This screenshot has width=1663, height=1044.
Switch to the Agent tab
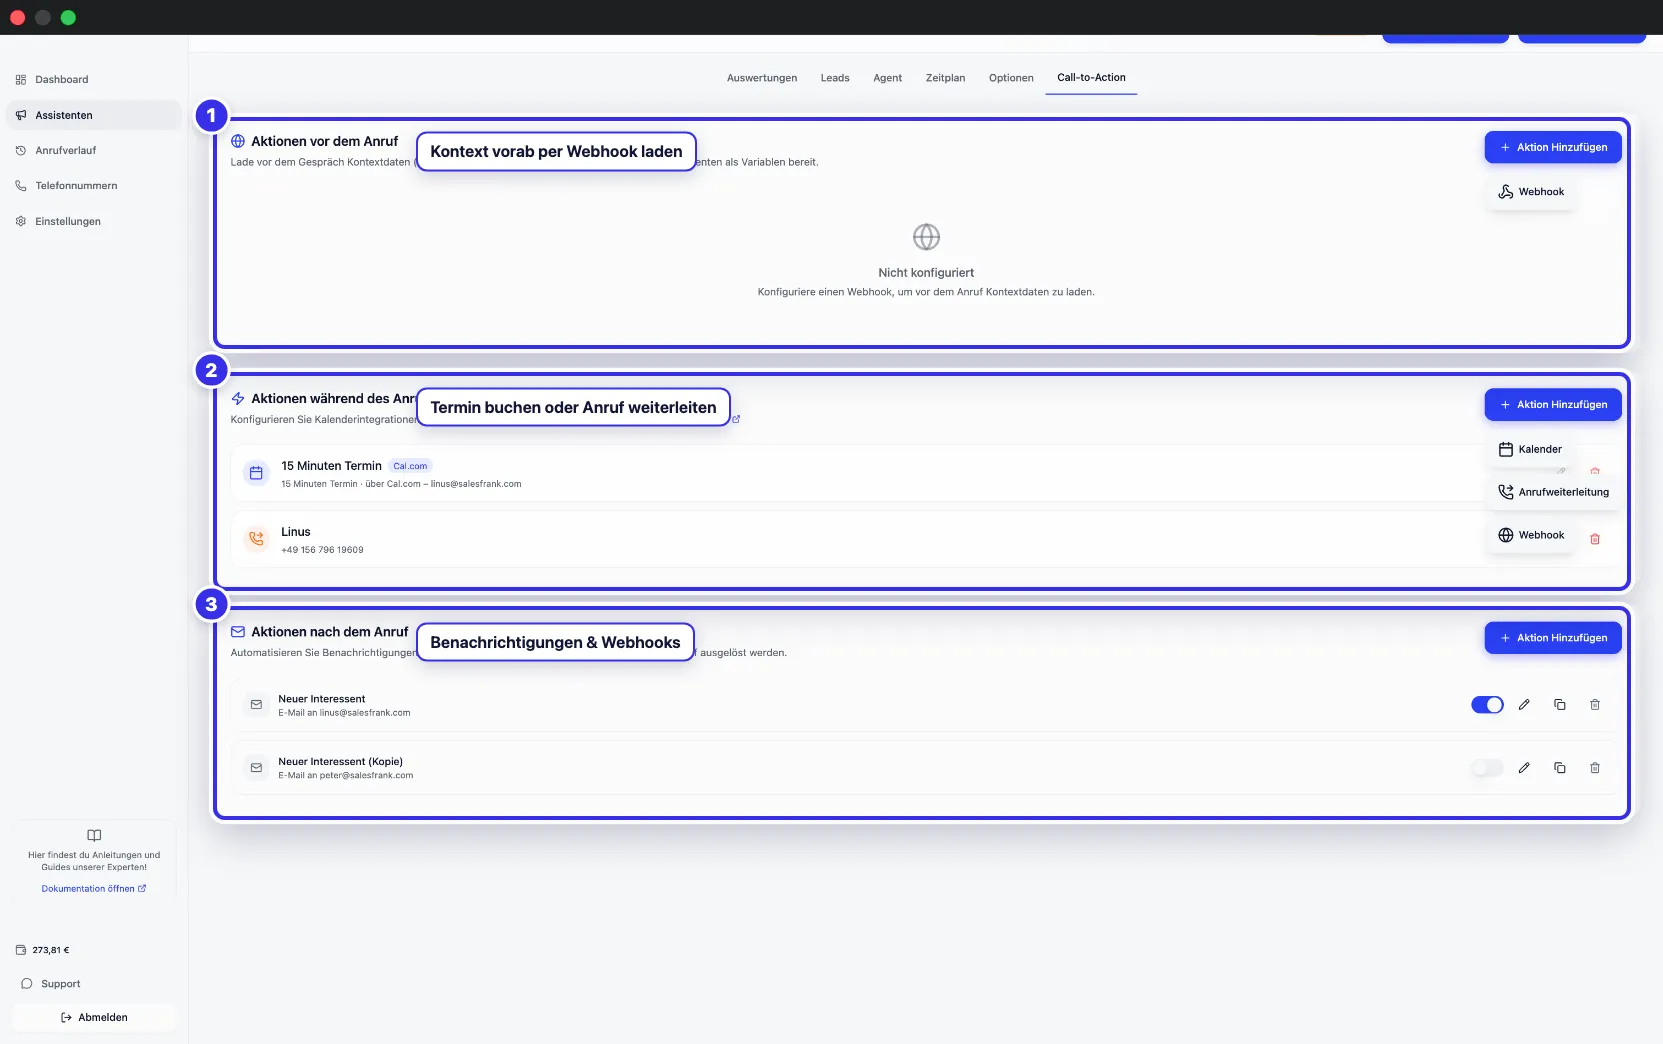[x=887, y=78]
